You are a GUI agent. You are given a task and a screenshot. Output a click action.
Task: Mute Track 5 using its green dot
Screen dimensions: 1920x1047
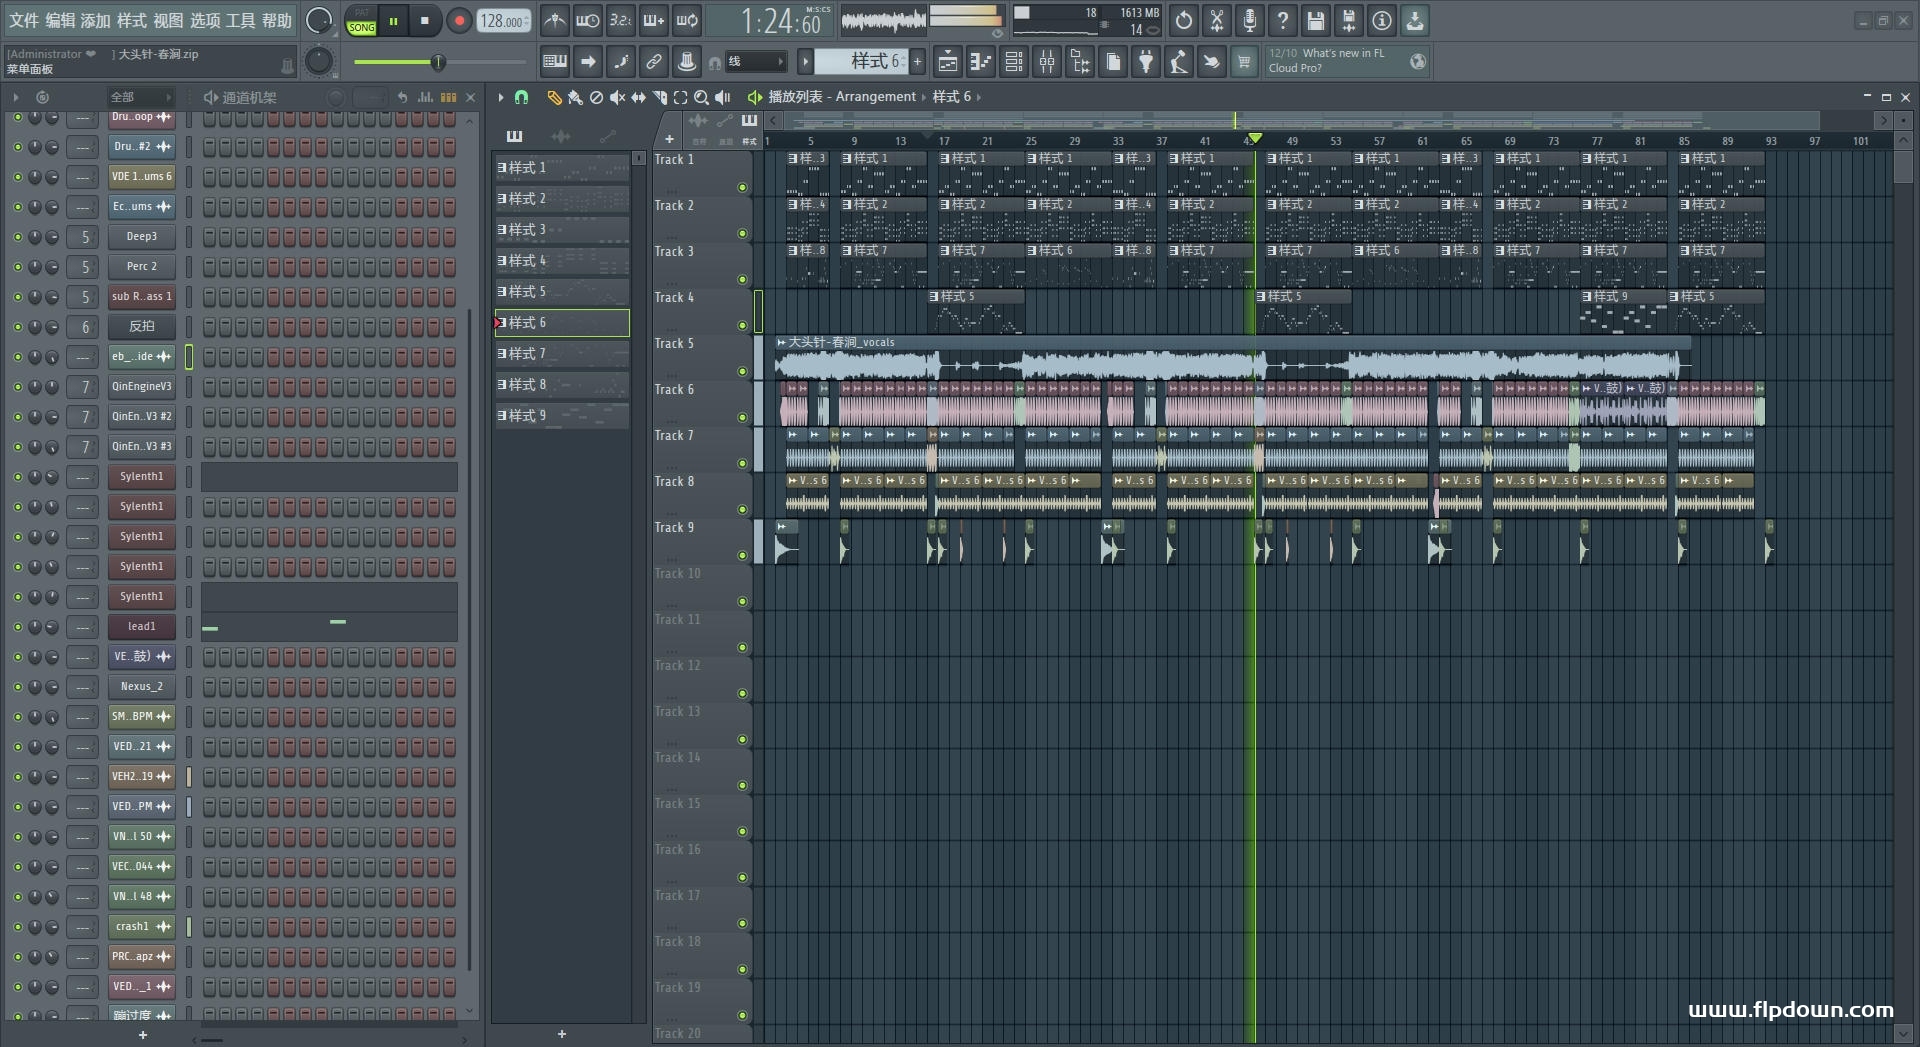point(742,371)
